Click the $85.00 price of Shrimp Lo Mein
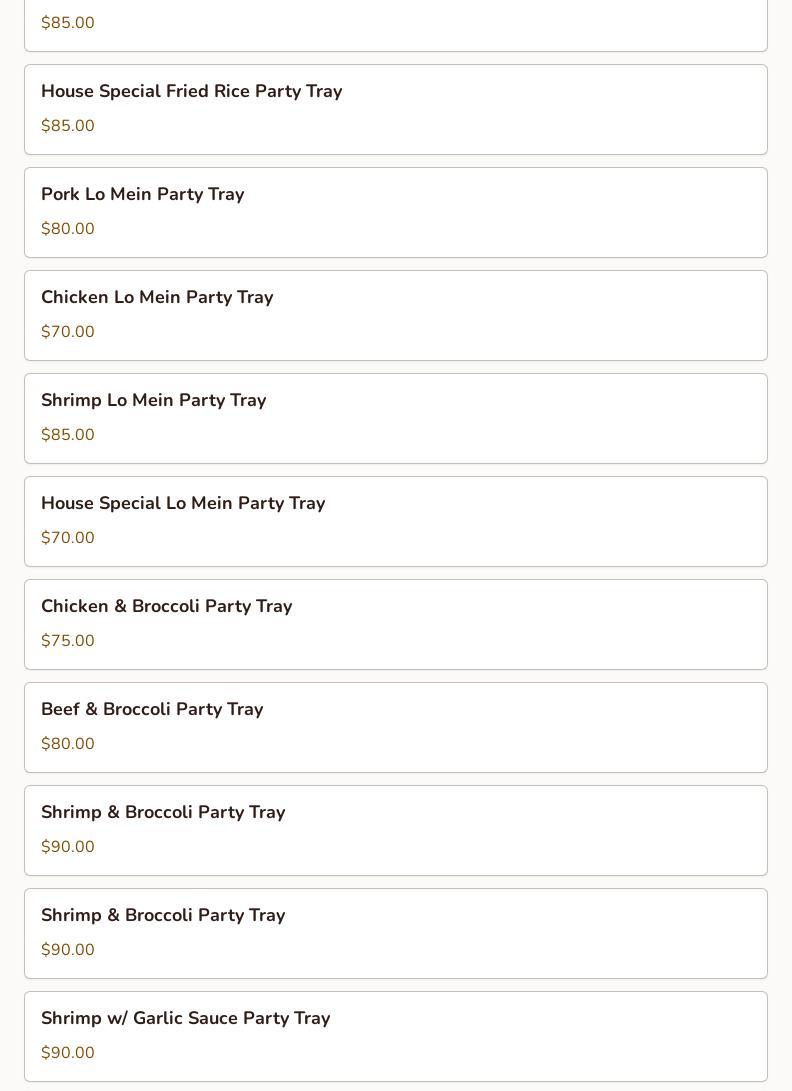This screenshot has height=1091, width=792. (68, 435)
